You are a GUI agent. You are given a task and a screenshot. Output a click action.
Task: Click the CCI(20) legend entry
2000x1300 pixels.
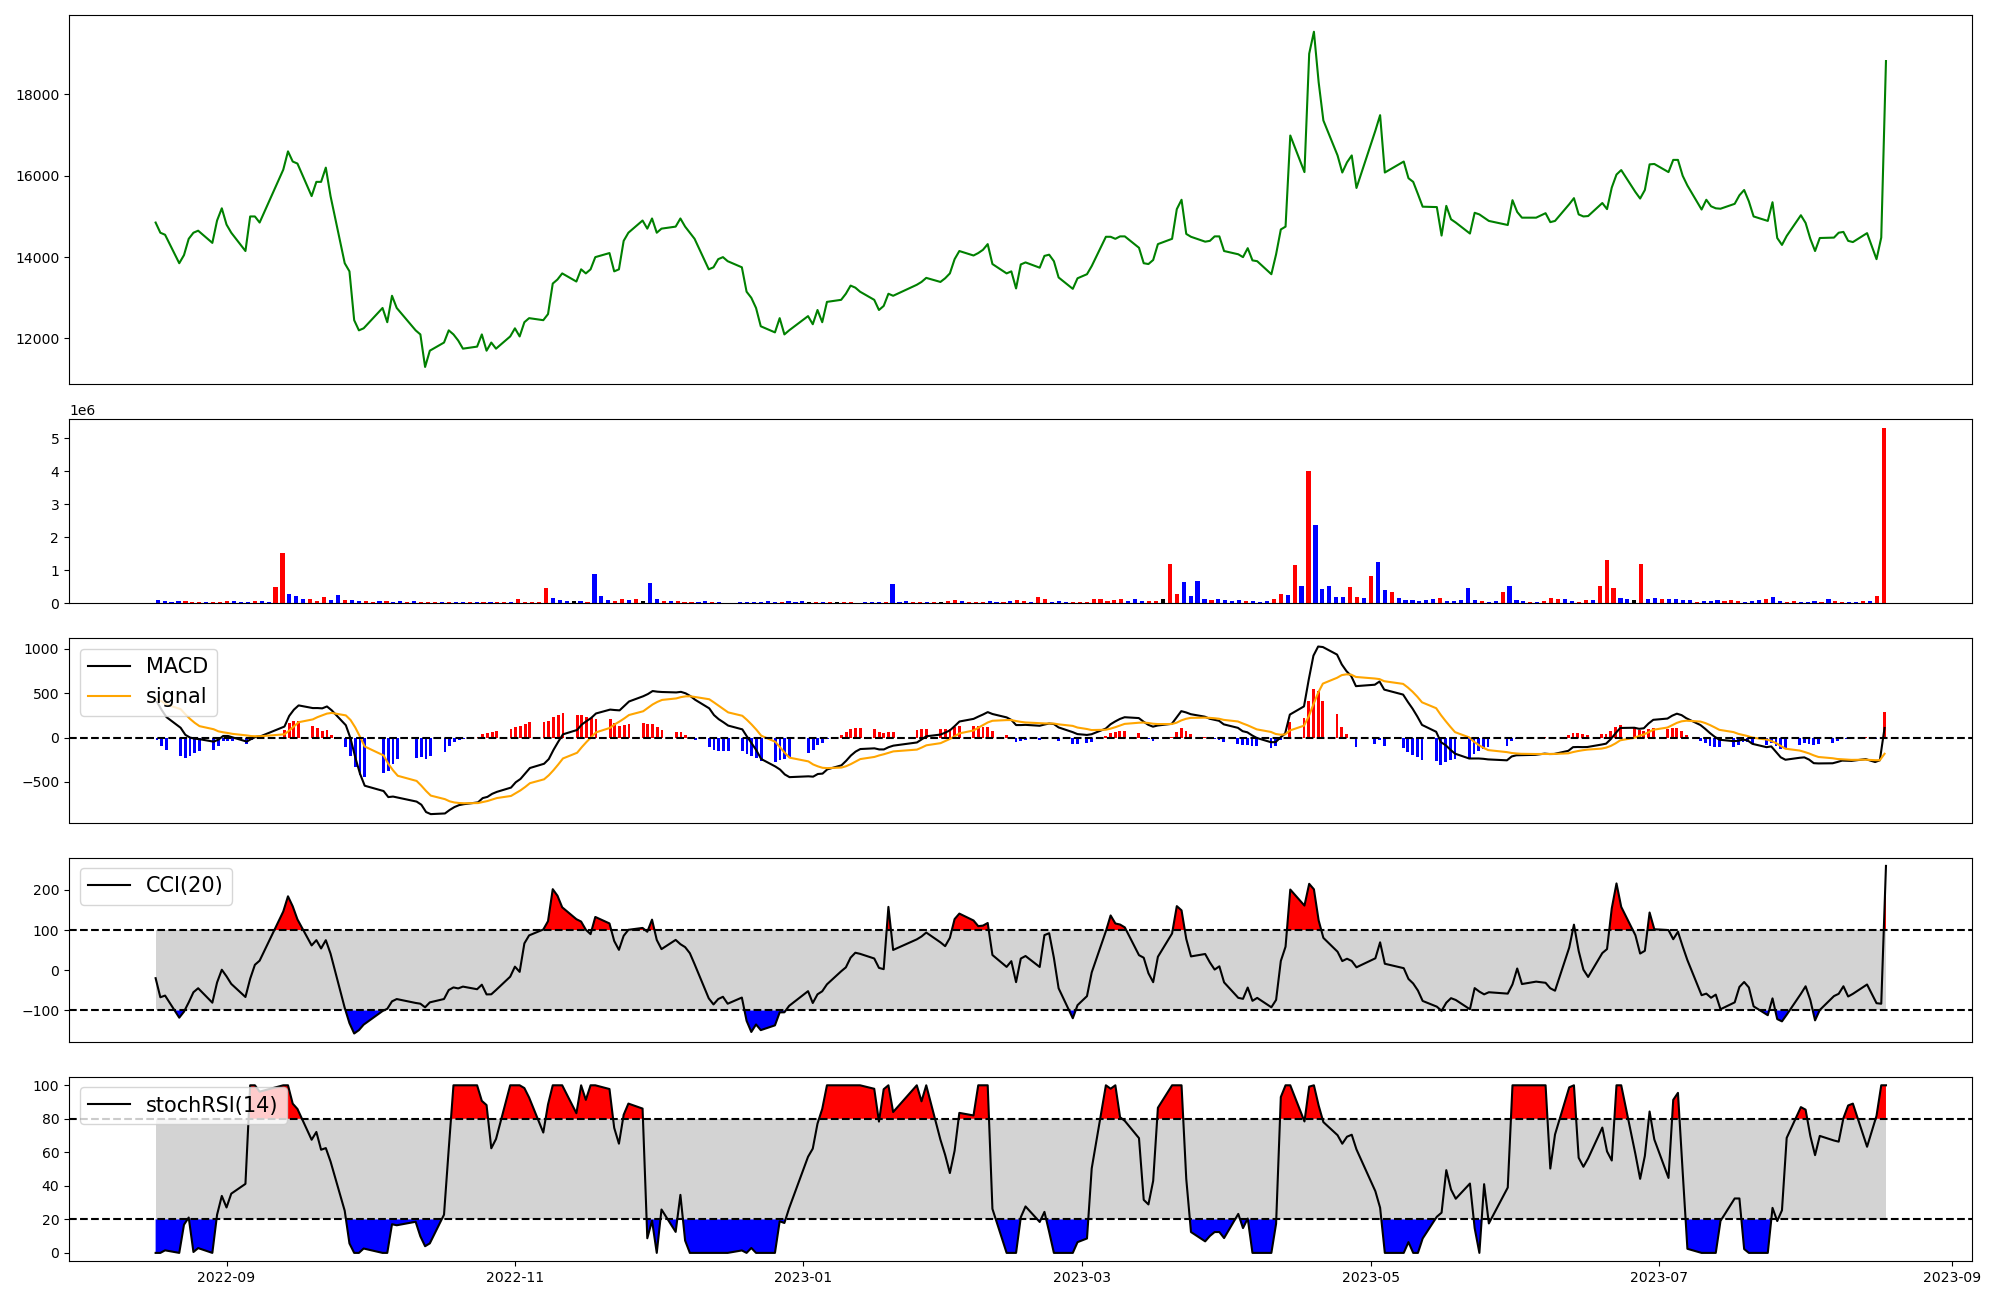click(183, 885)
